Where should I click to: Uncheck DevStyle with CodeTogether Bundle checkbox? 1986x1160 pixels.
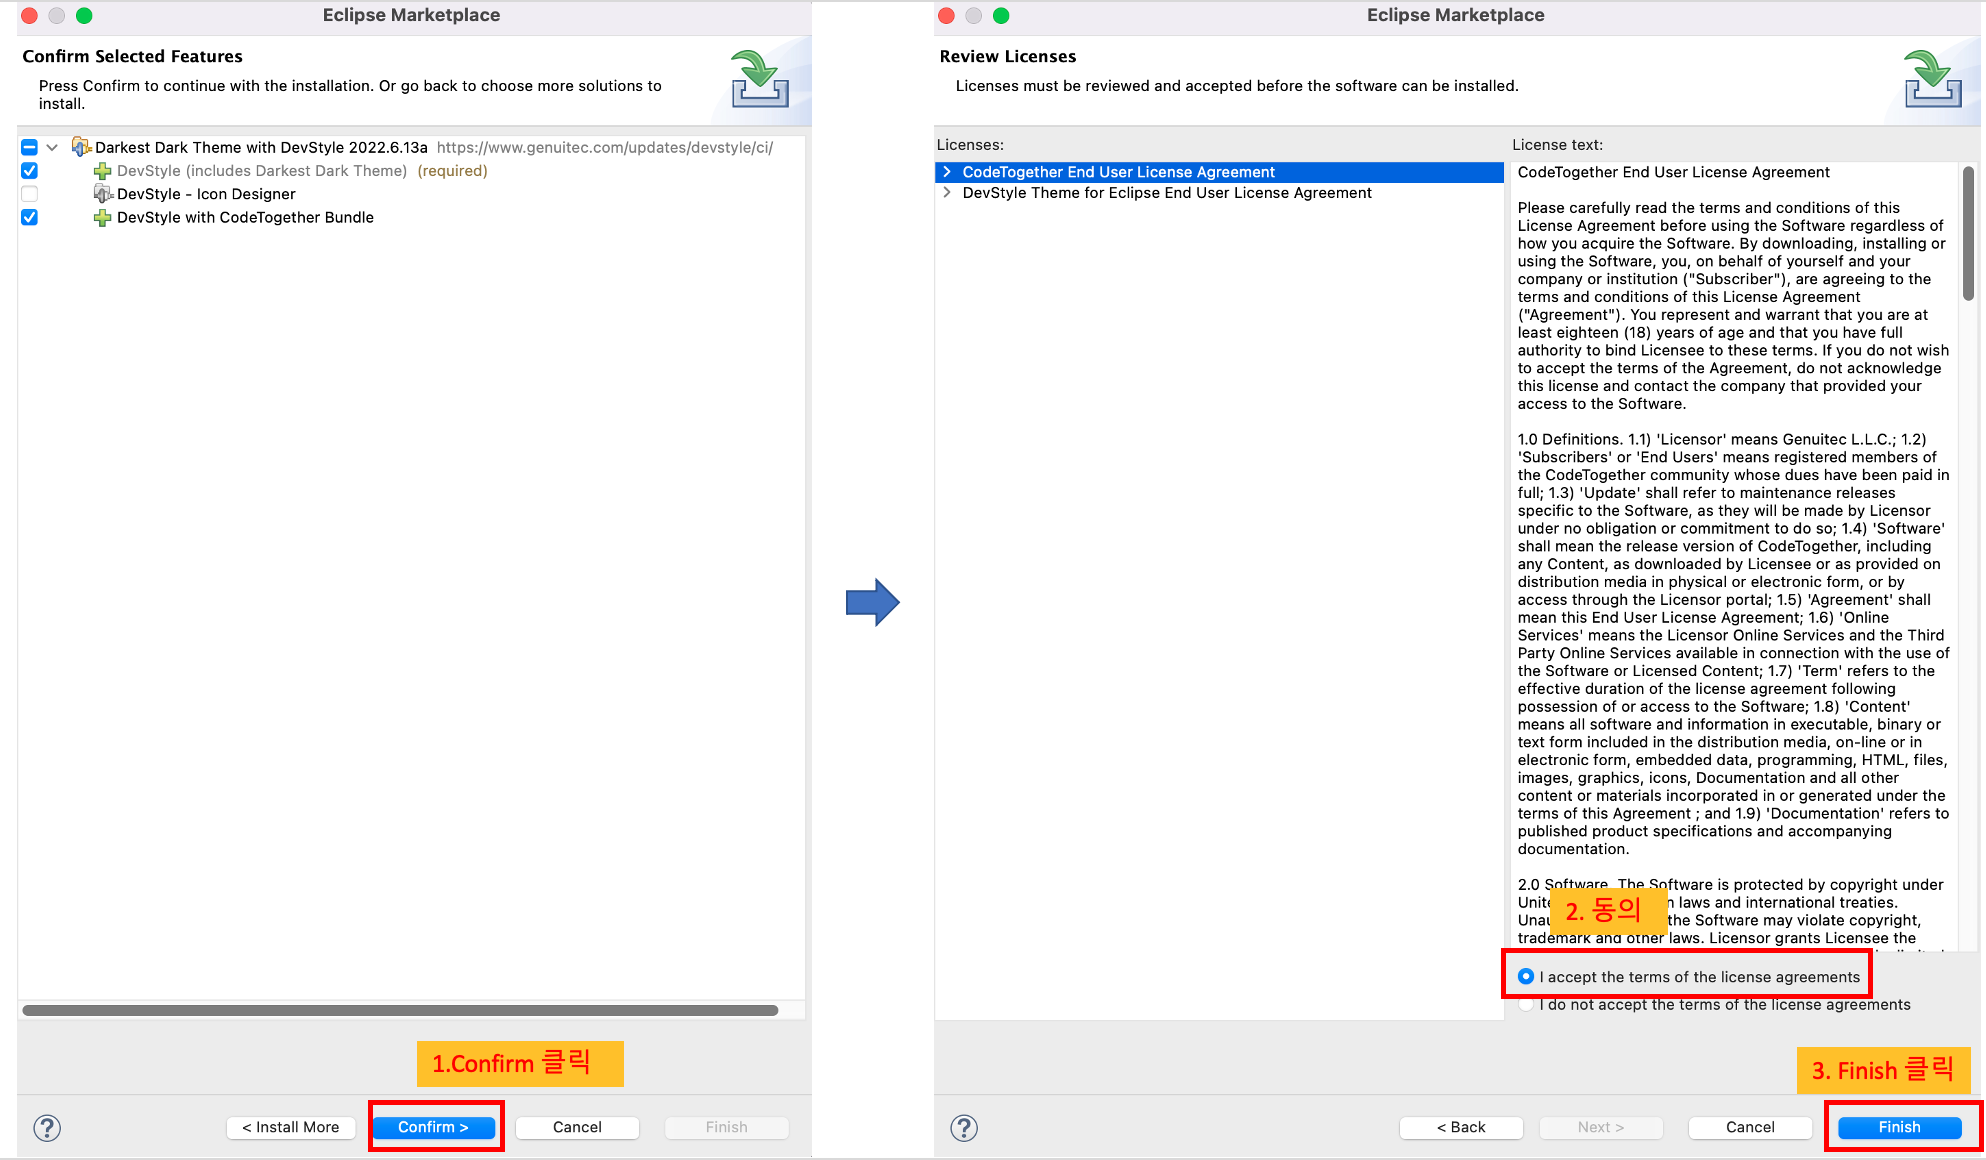click(x=30, y=218)
